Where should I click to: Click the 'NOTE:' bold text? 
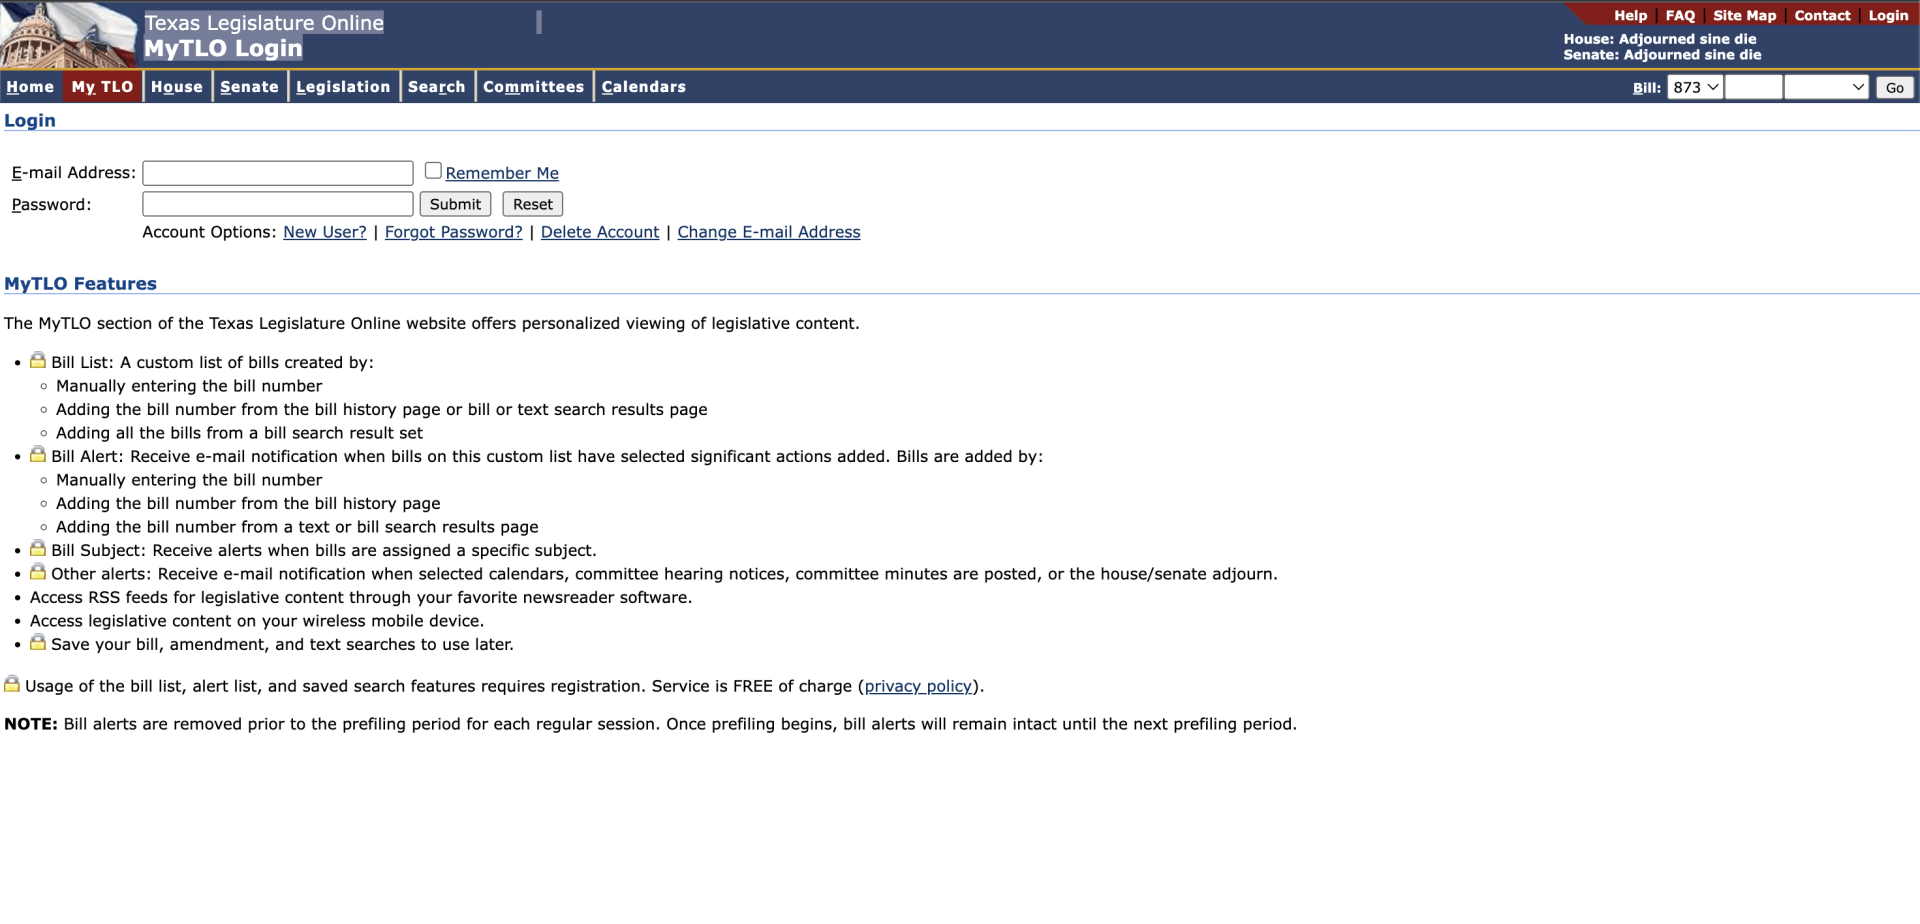pyautogui.click(x=31, y=724)
